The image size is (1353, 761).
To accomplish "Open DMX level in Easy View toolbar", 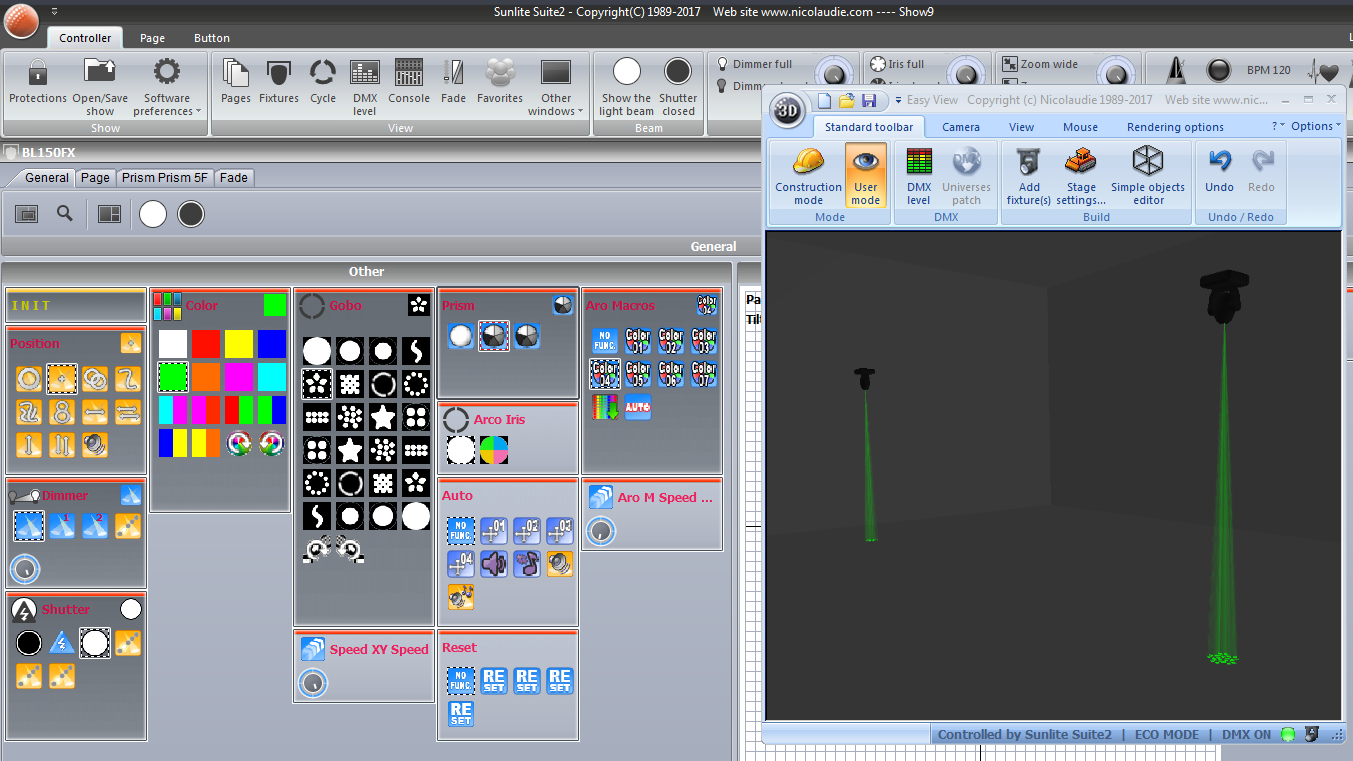I will 918,175.
